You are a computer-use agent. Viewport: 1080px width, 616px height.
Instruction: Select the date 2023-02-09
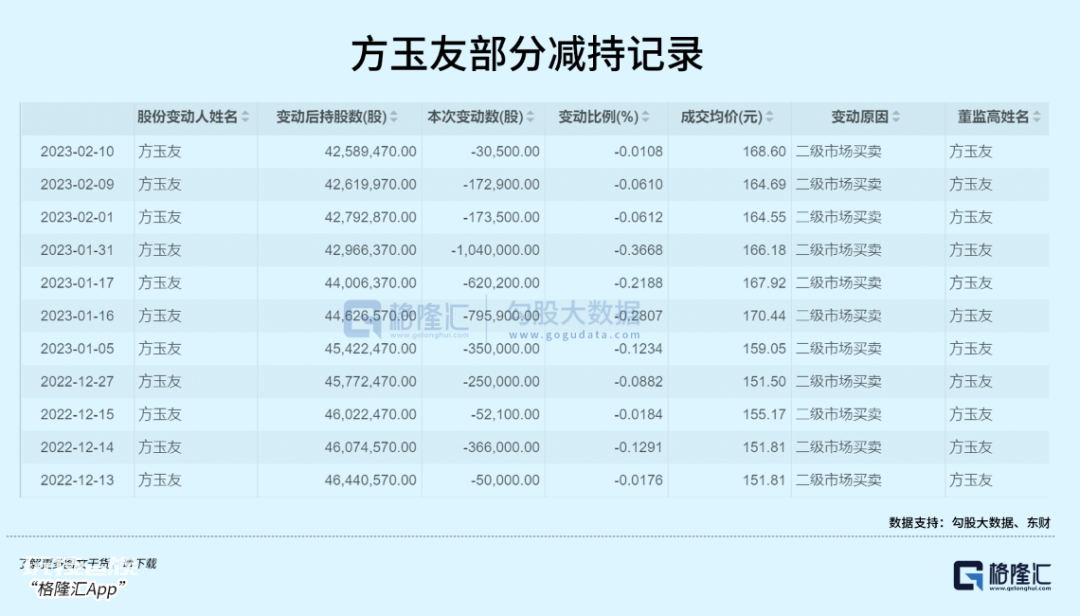tap(77, 185)
